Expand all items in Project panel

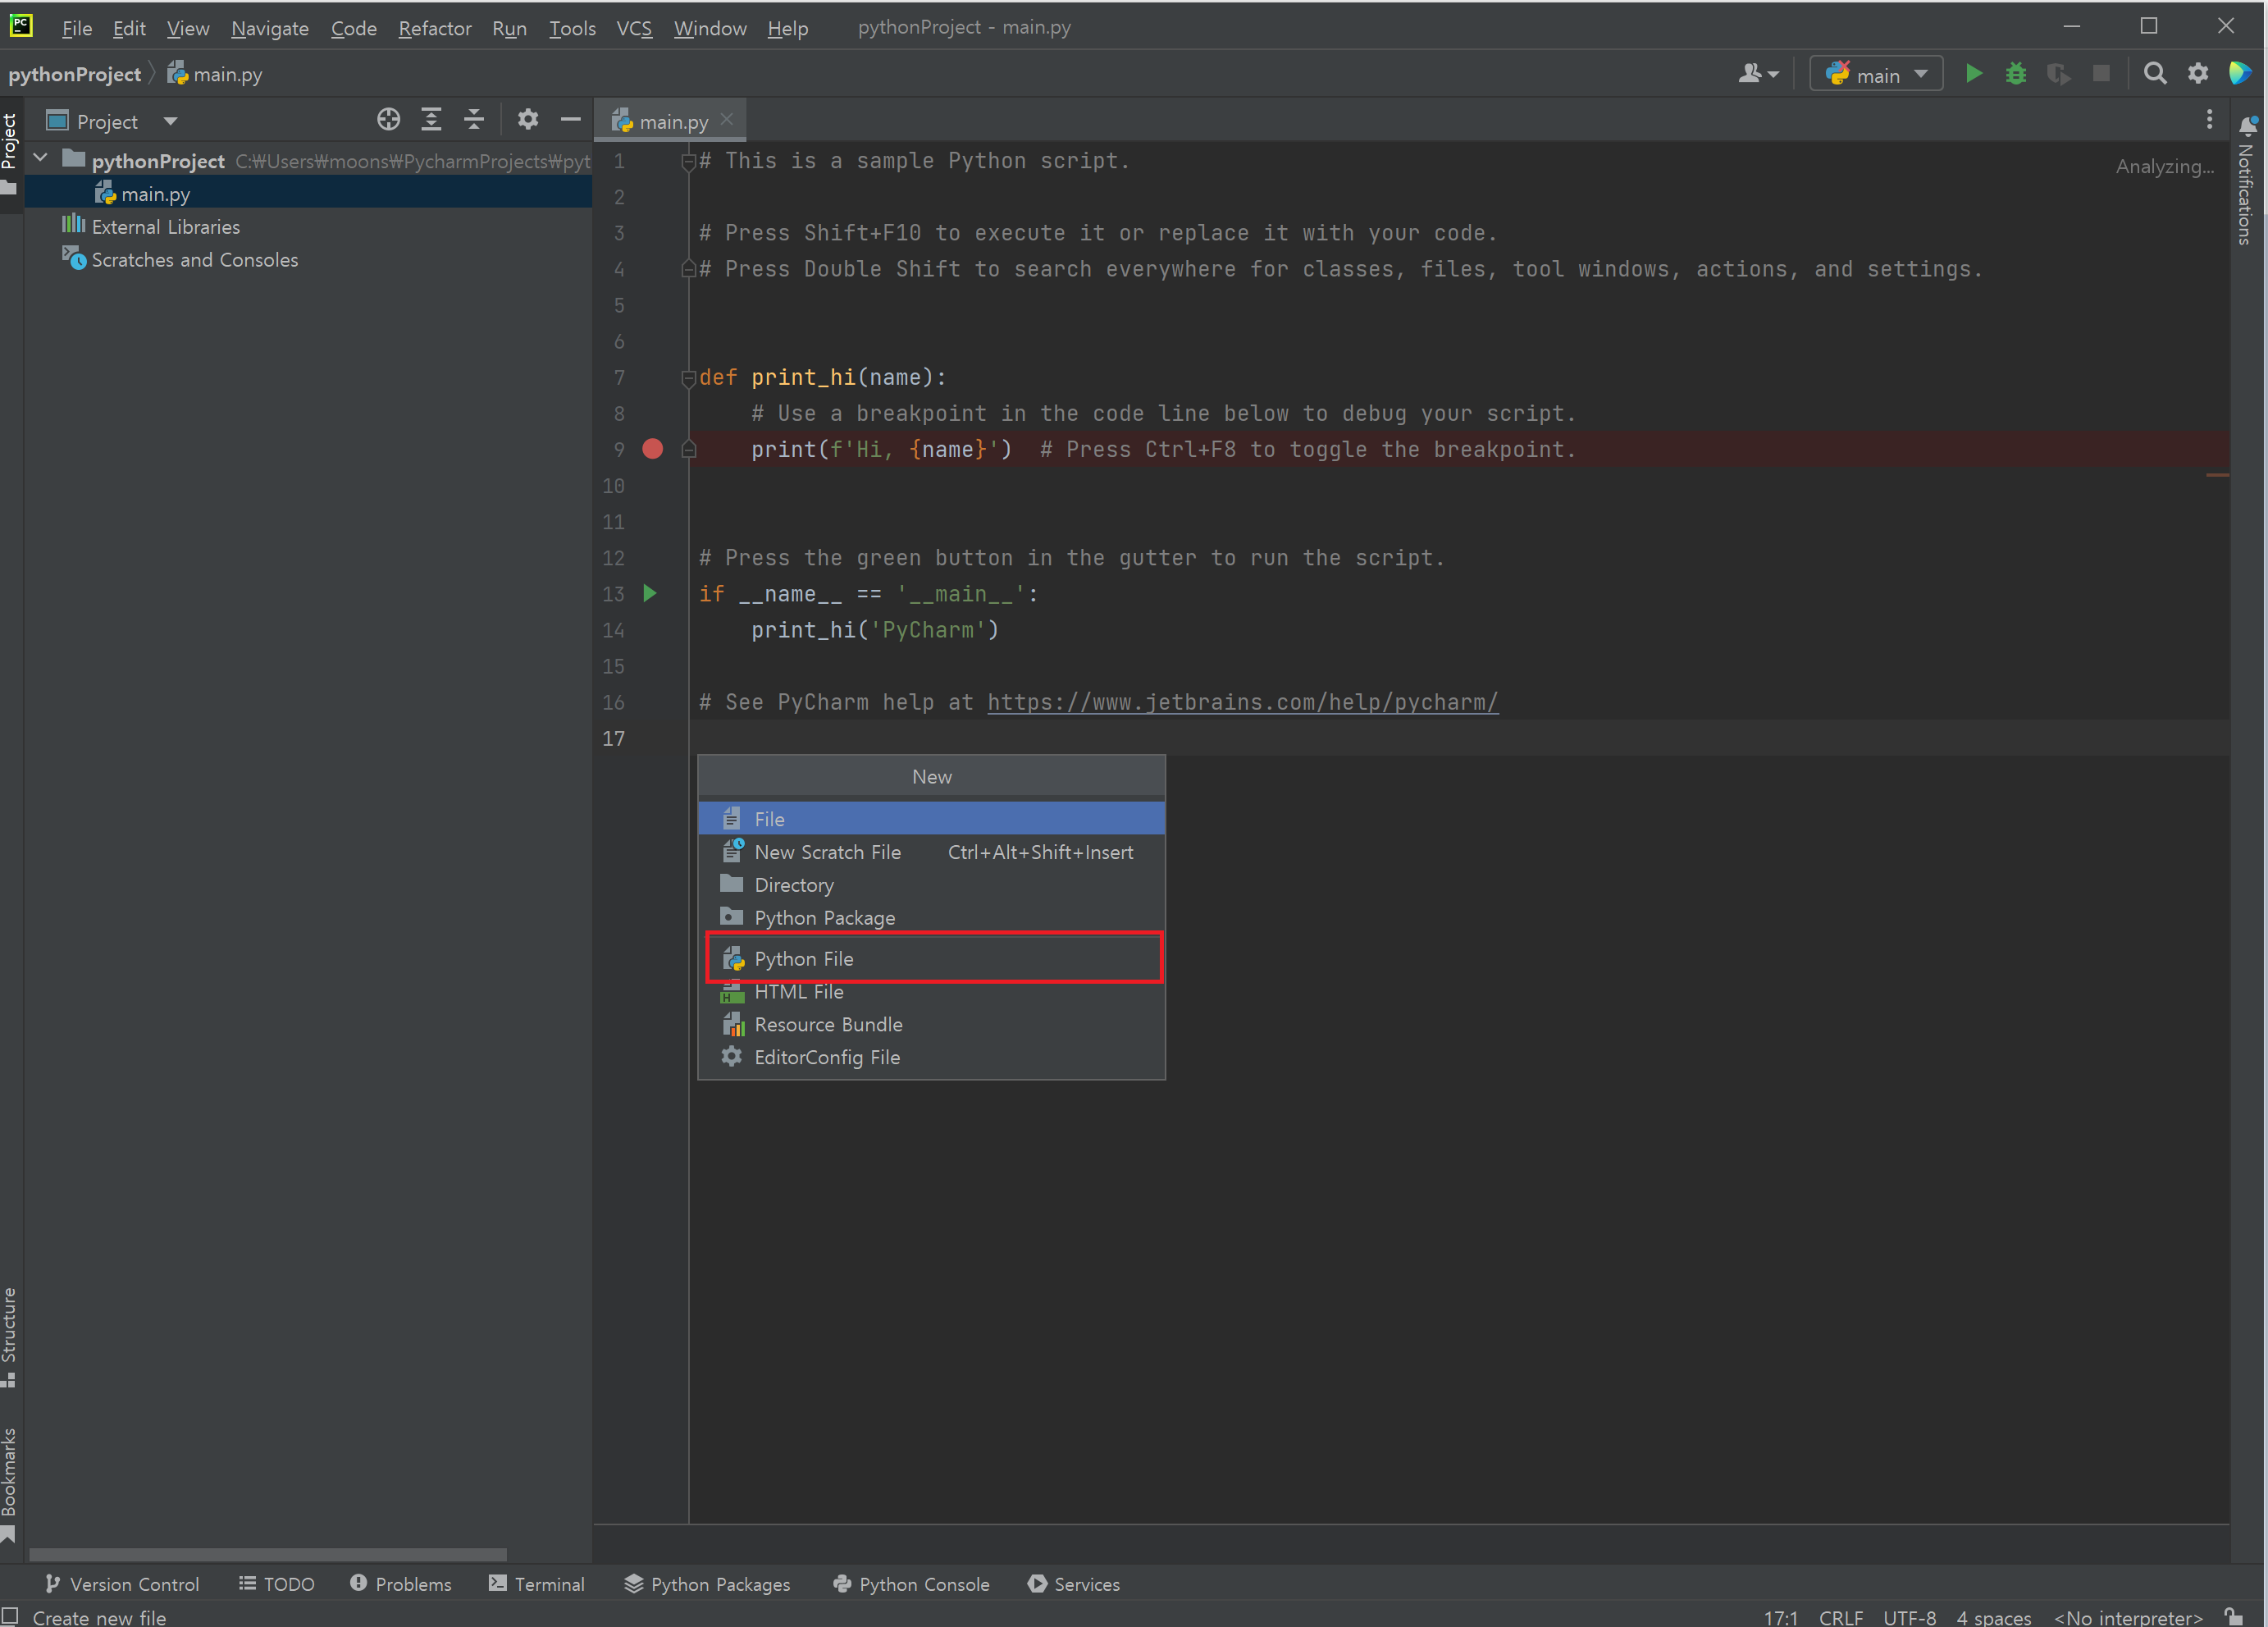(x=431, y=120)
